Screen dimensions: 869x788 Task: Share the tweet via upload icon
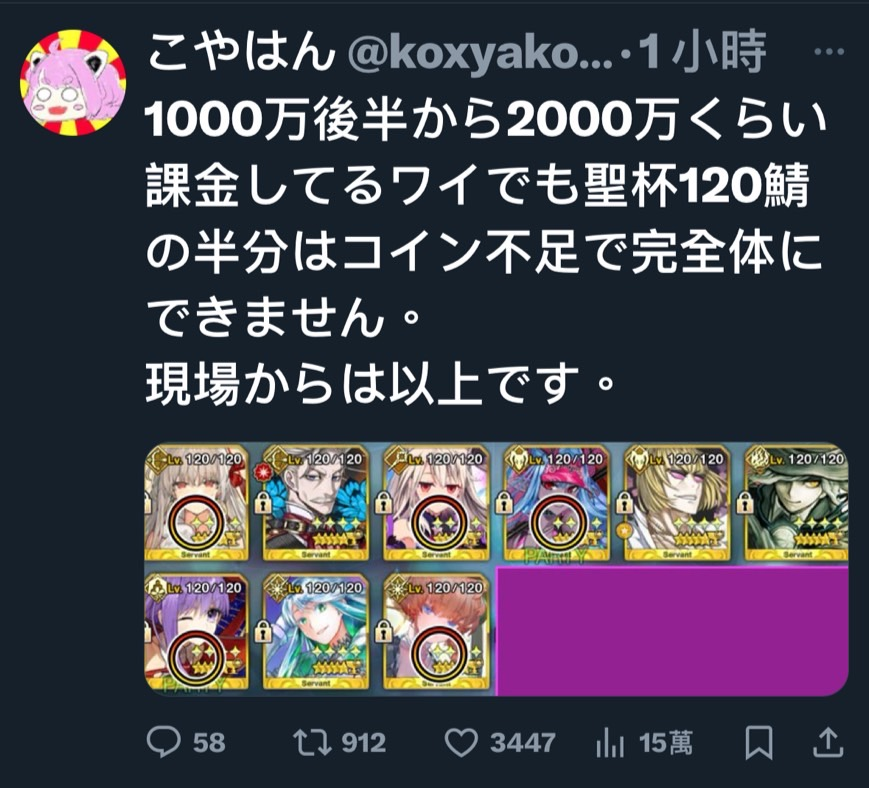pos(828,743)
